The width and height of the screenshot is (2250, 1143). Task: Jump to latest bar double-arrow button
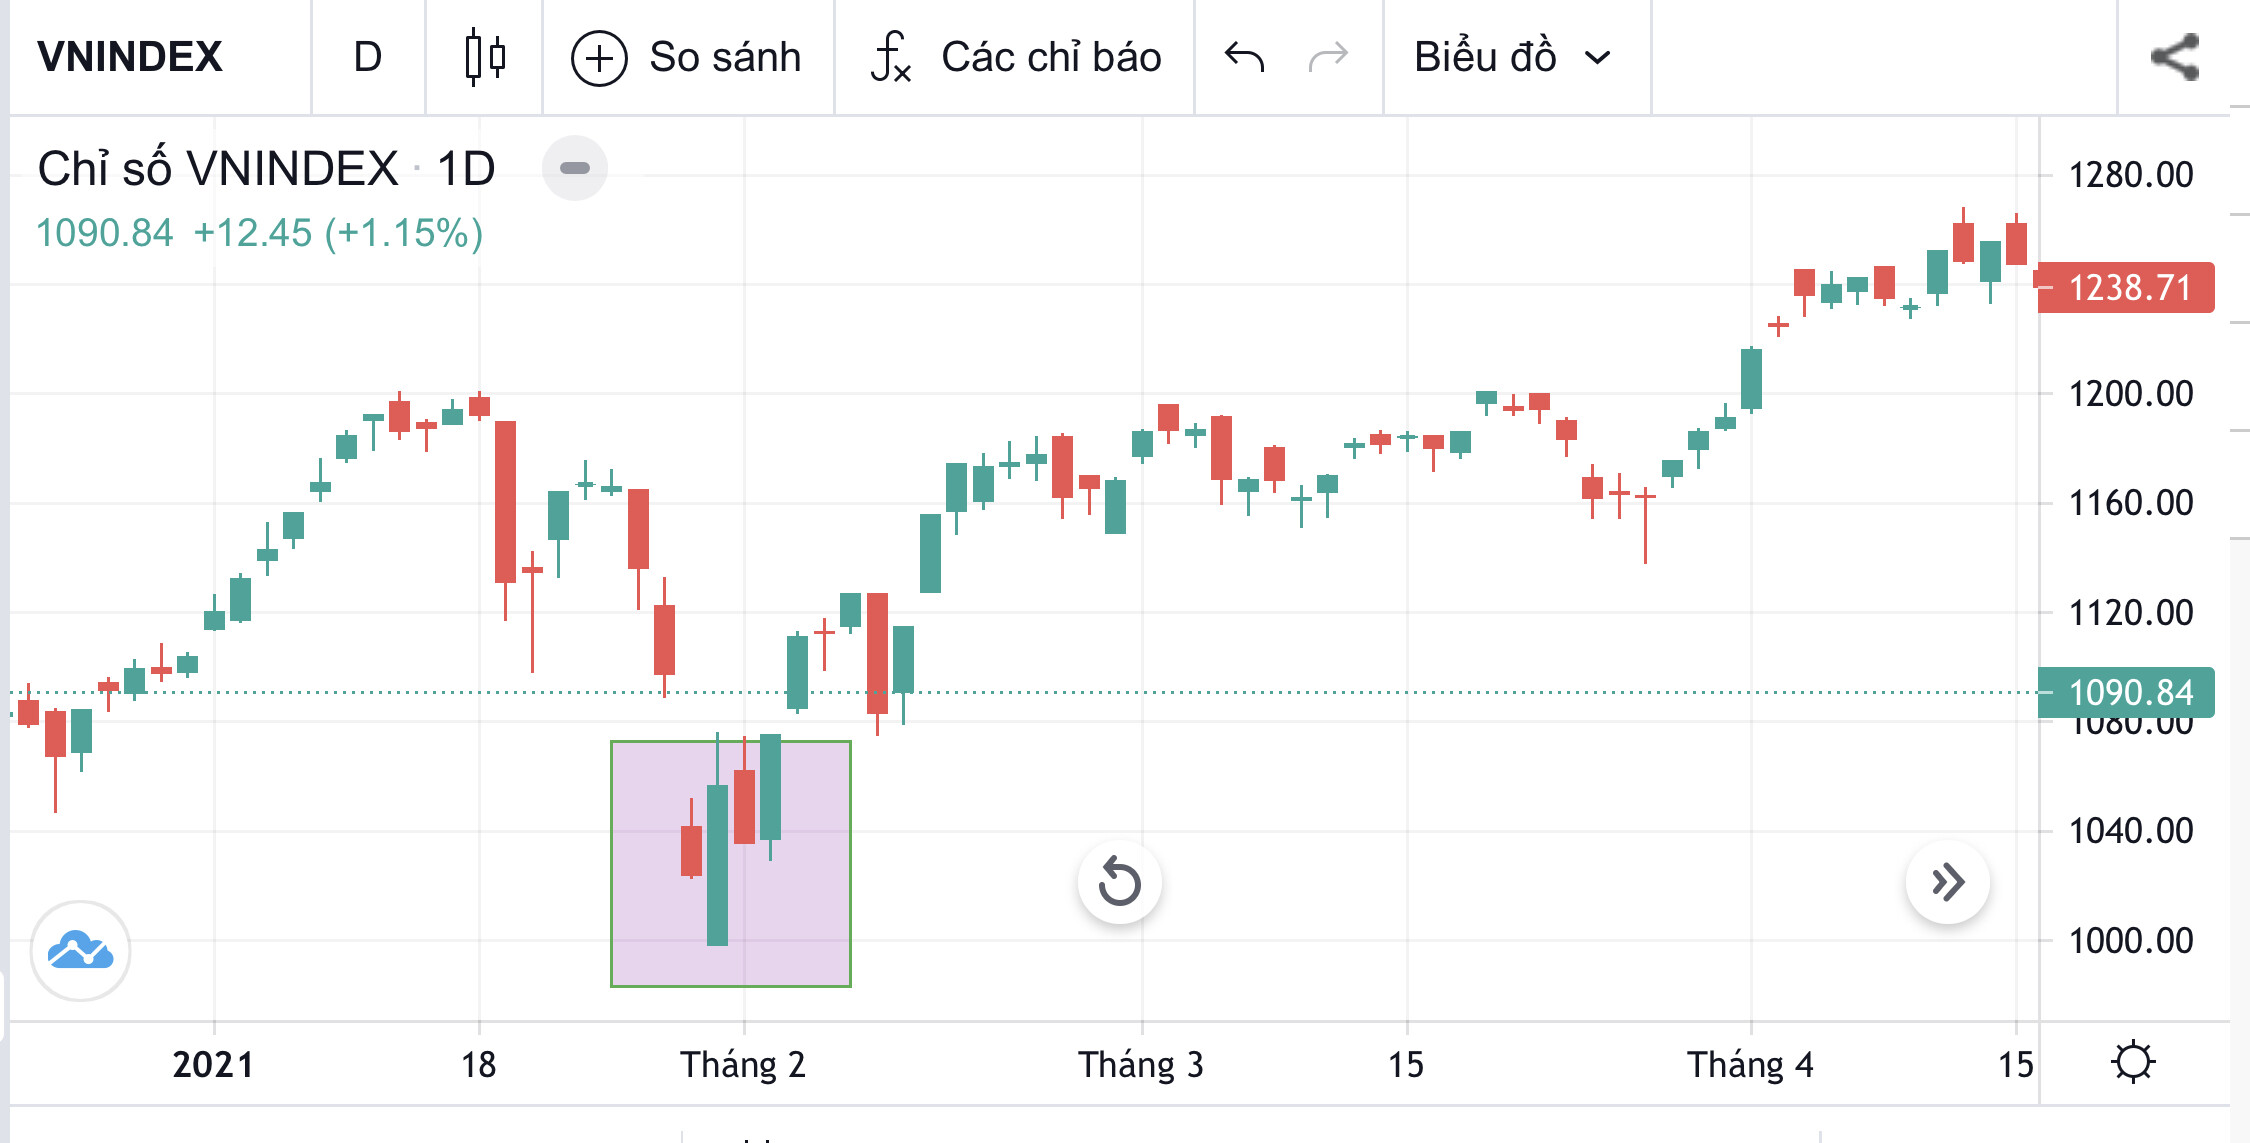(x=1947, y=882)
